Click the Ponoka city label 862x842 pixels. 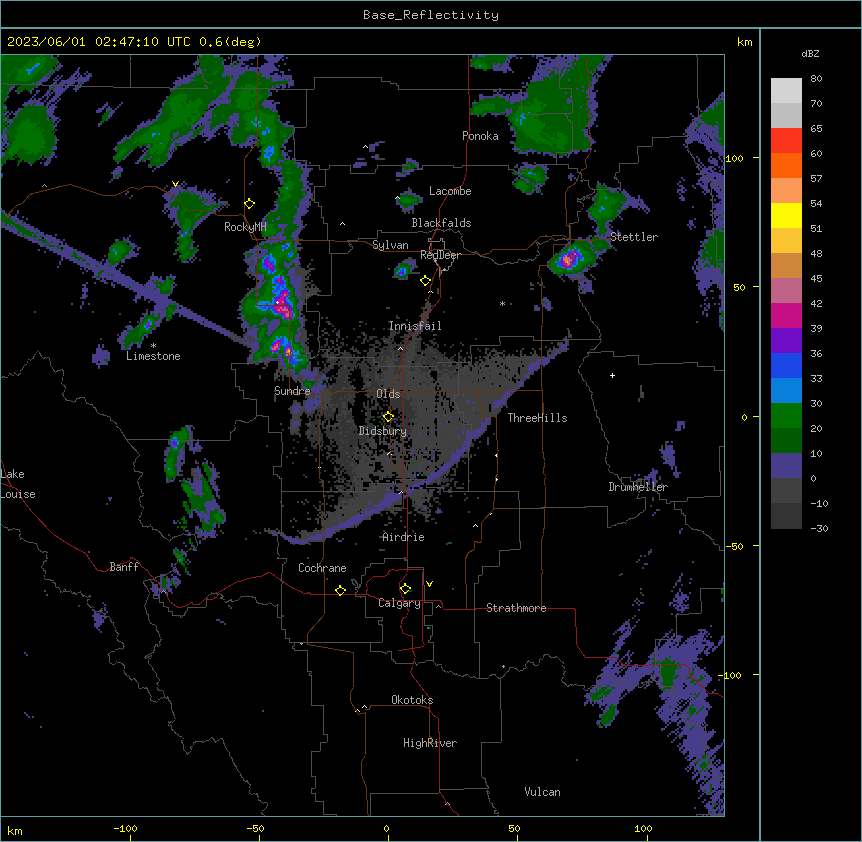[480, 136]
